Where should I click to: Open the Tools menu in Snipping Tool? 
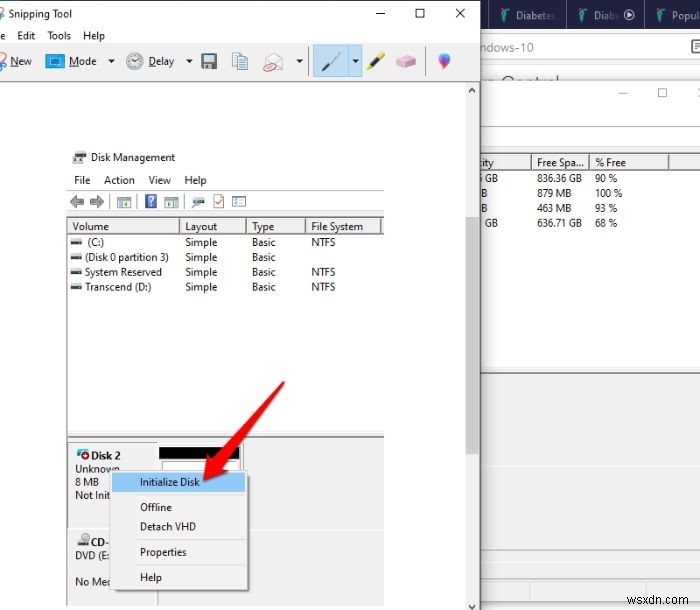pos(59,36)
